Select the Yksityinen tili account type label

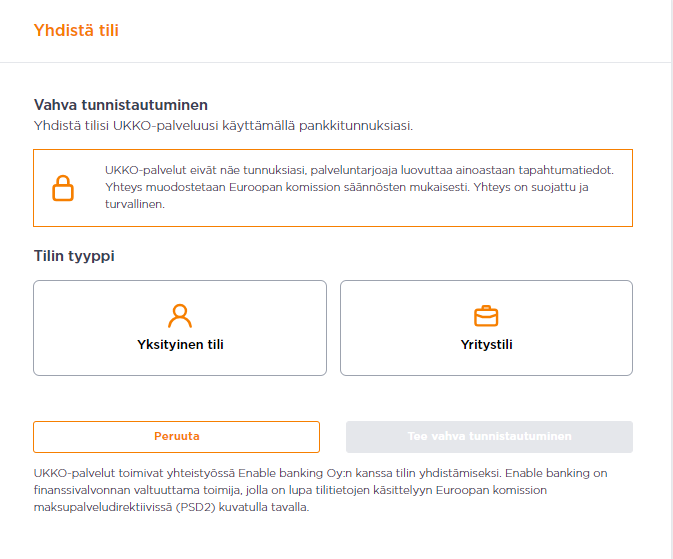(180, 345)
